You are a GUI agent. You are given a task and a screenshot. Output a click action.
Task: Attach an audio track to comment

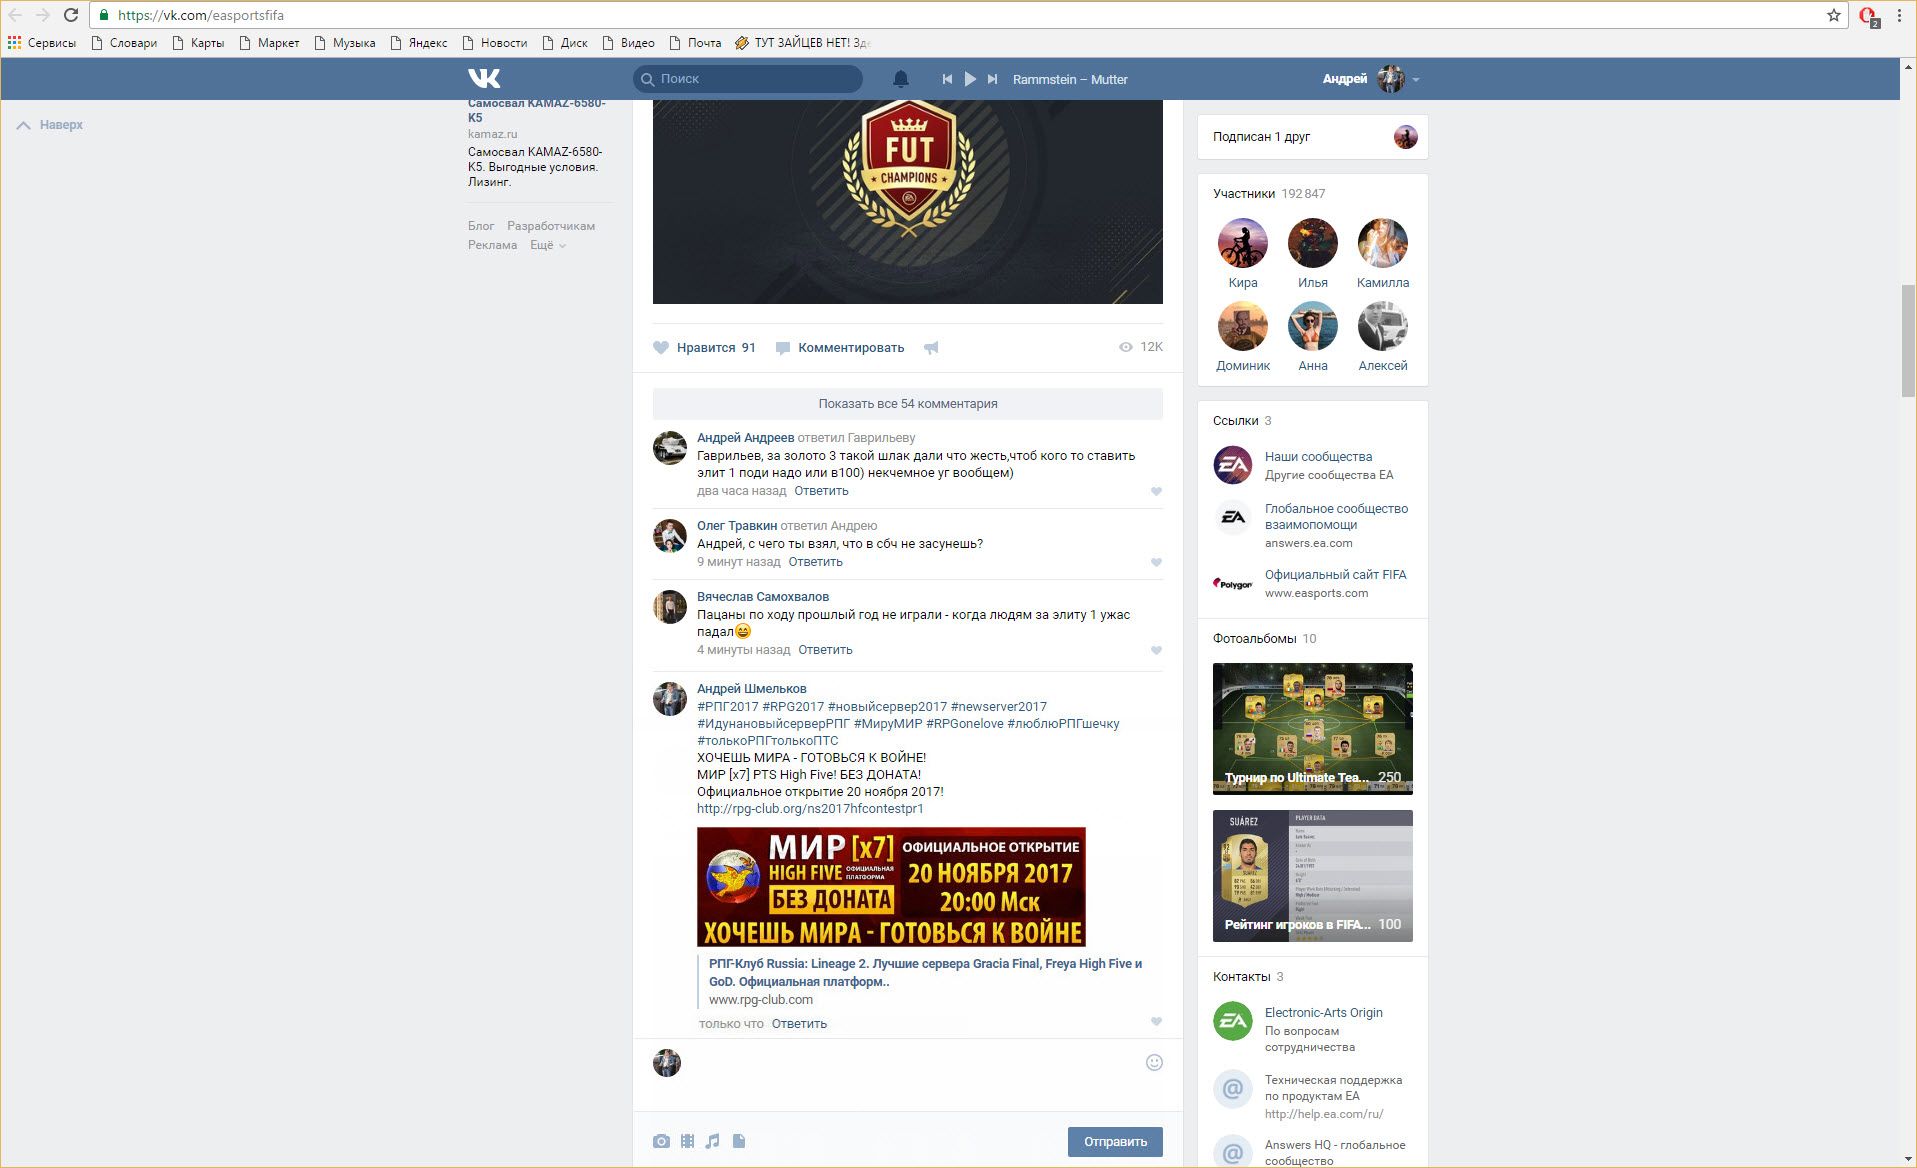pos(712,1141)
